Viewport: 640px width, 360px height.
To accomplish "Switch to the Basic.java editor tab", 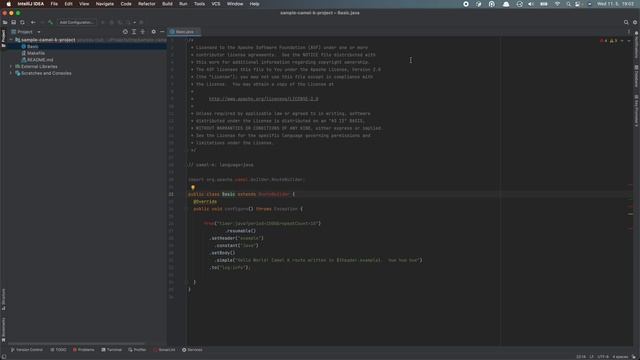I will coord(183,32).
